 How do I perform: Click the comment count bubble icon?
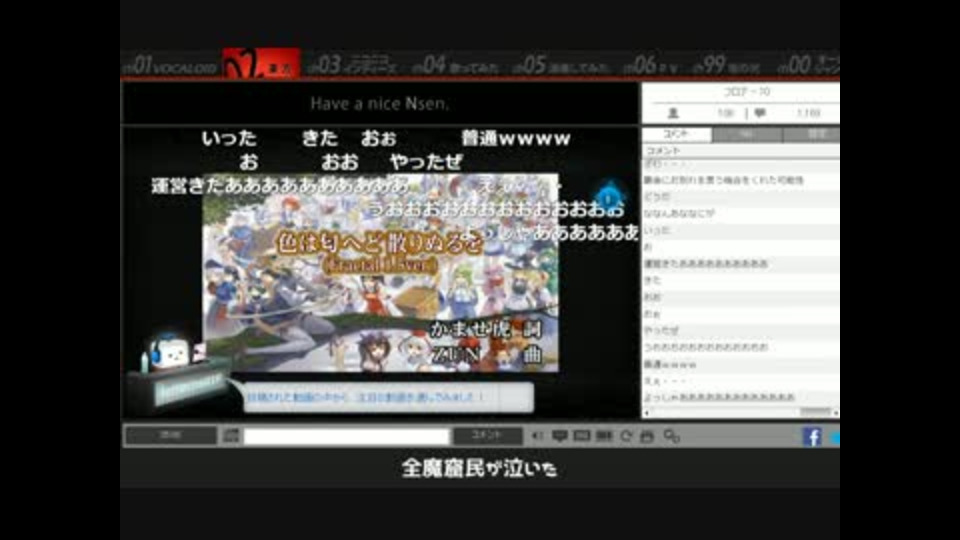[x=760, y=113]
